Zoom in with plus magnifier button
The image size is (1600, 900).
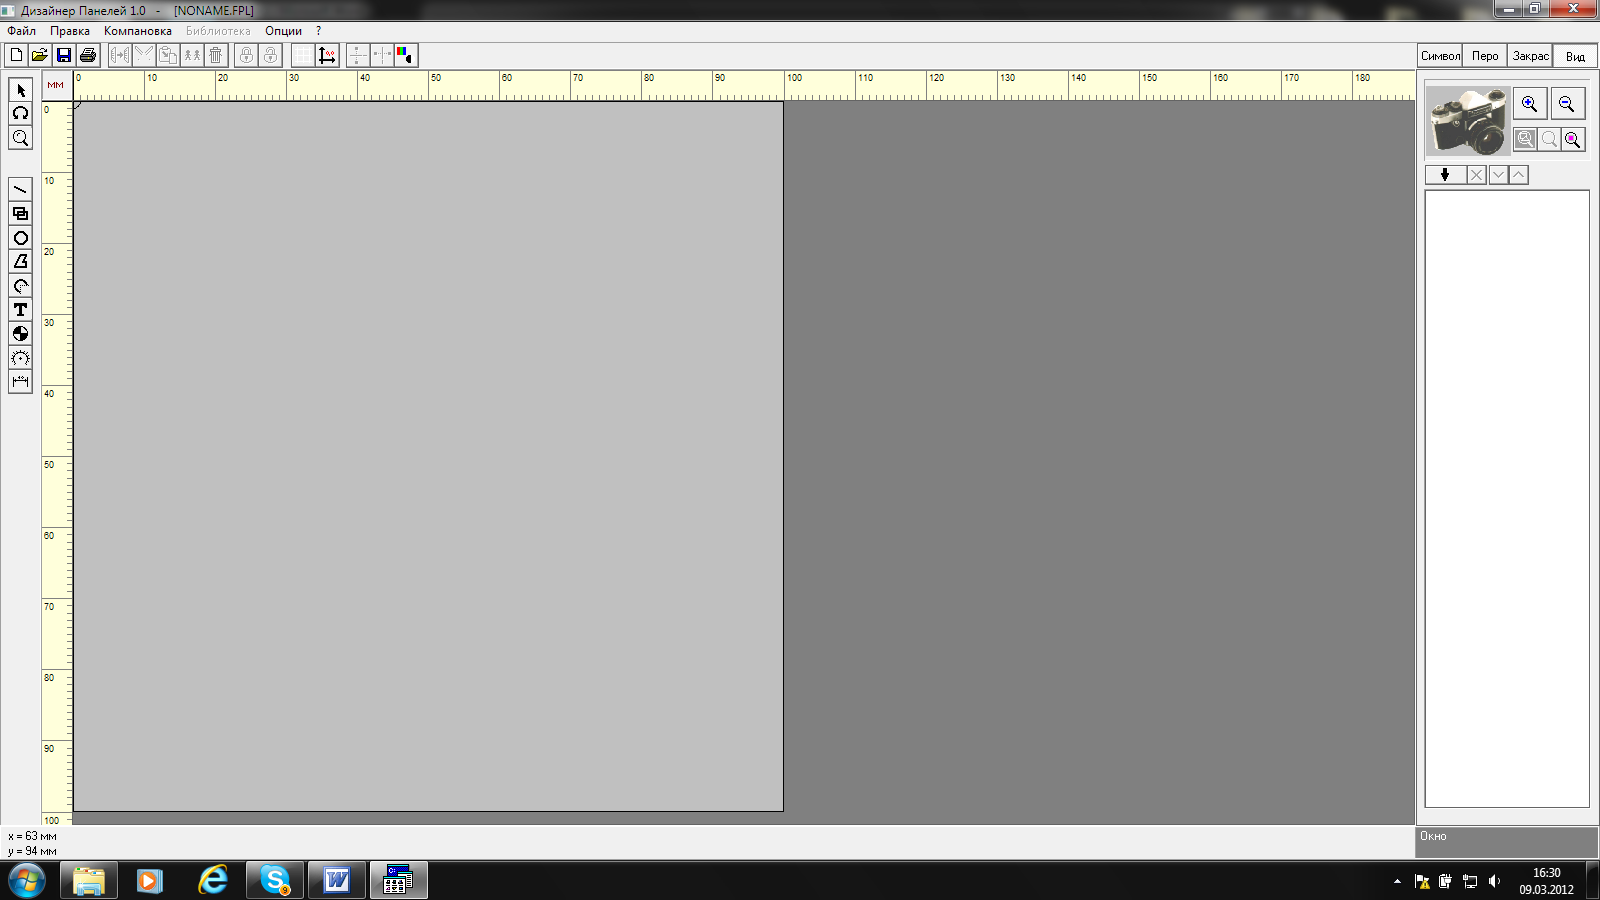pyautogui.click(x=1530, y=104)
